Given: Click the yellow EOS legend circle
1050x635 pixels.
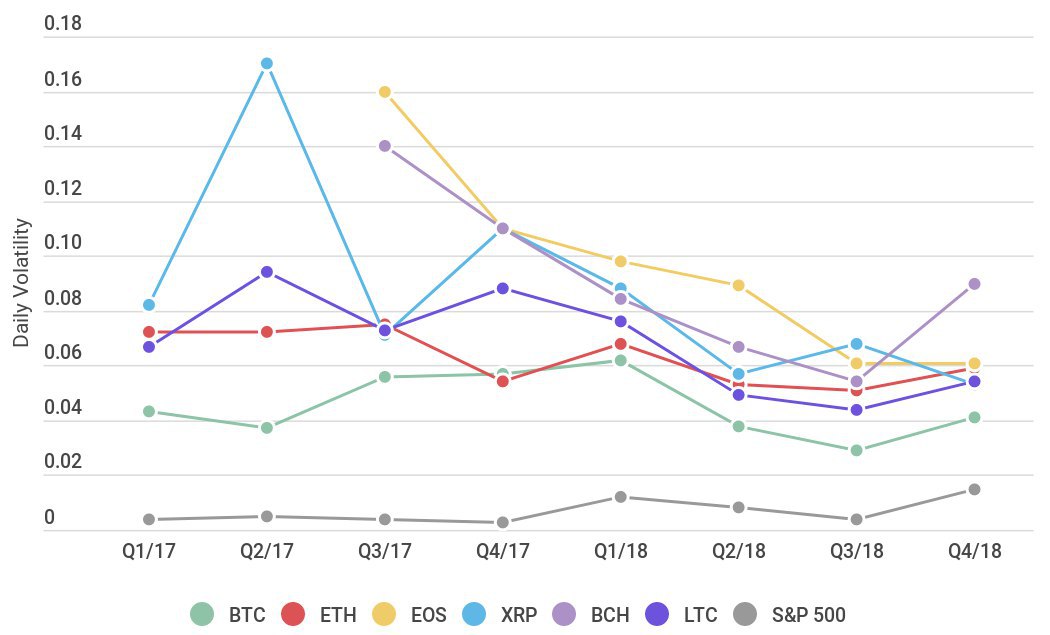Looking at the screenshot, I should click(383, 614).
